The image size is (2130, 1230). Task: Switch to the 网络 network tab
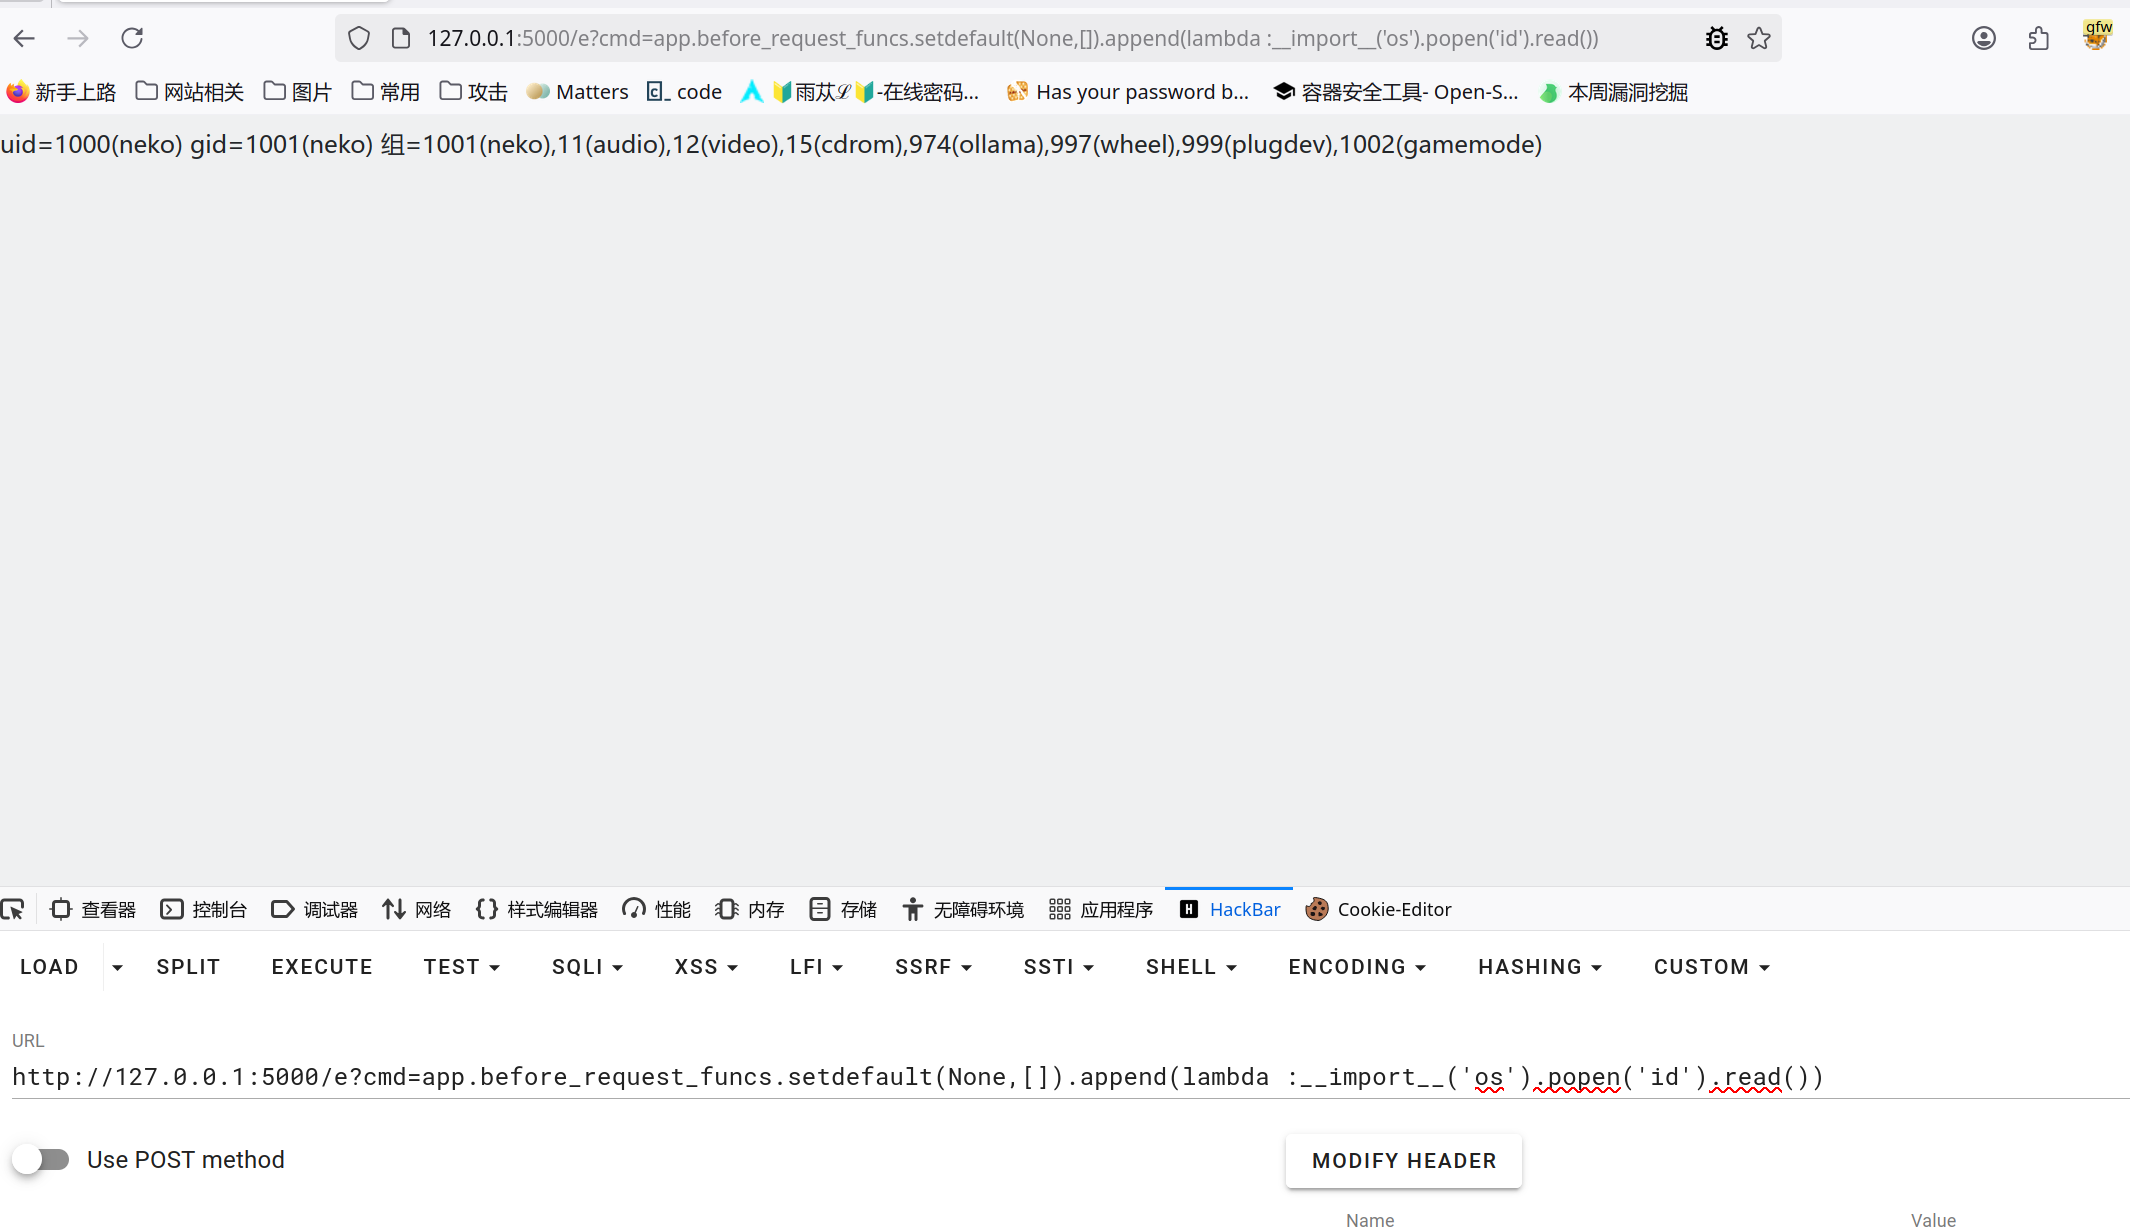coord(417,909)
